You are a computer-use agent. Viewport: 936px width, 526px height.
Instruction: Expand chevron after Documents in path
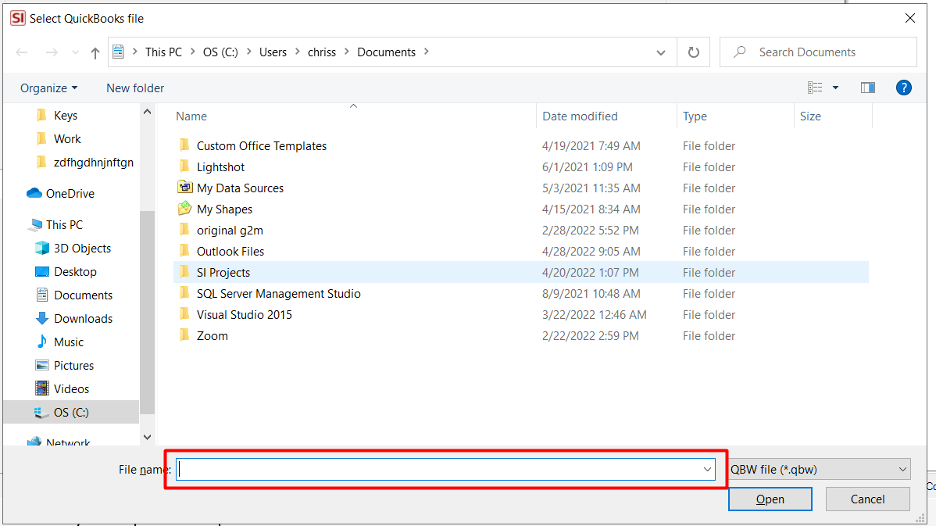pos(426,52)
